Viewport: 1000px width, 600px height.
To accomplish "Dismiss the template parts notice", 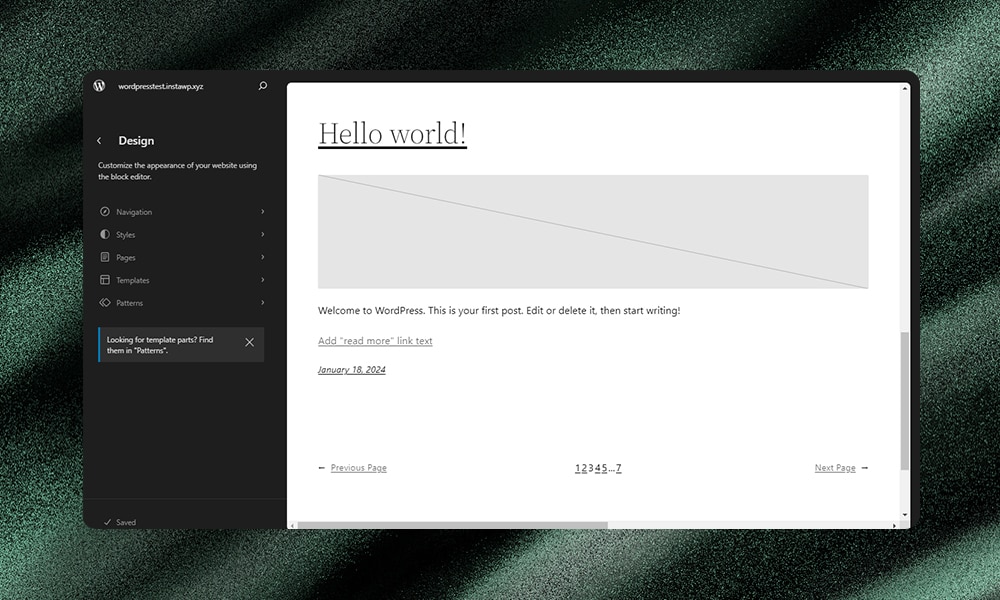I will [250, 342].
